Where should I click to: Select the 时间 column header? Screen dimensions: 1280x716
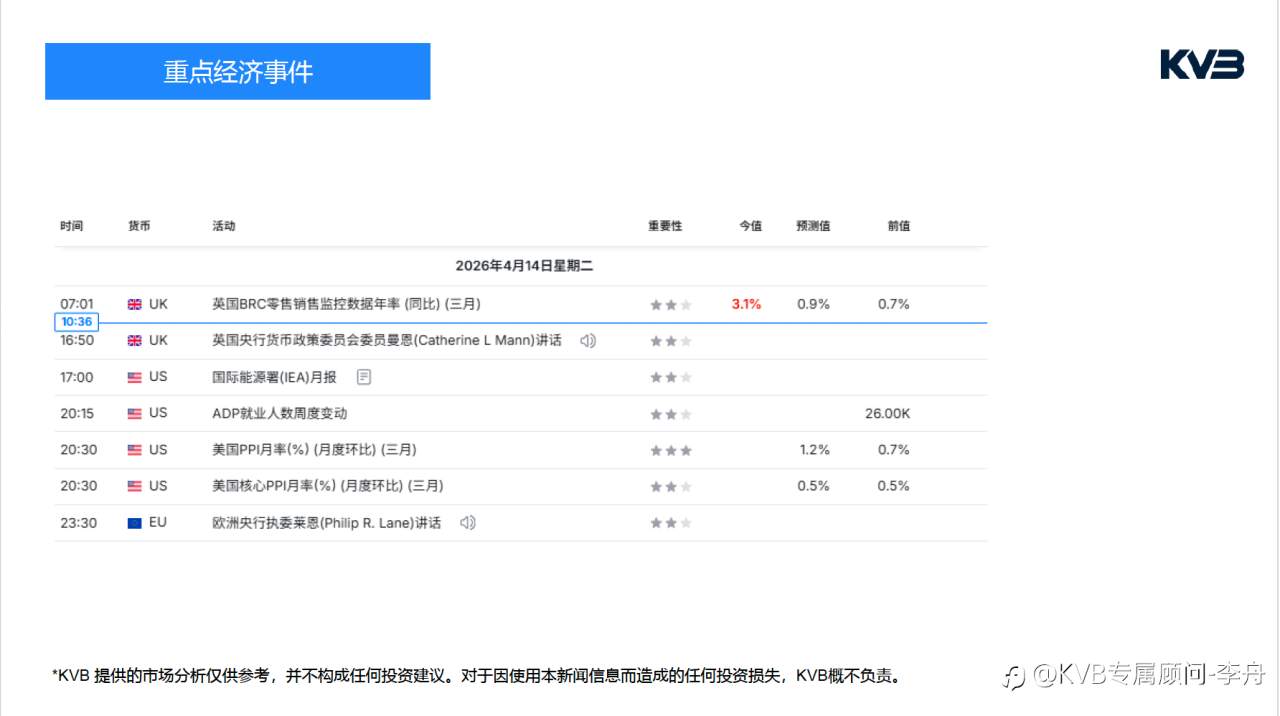coord(72,225)
